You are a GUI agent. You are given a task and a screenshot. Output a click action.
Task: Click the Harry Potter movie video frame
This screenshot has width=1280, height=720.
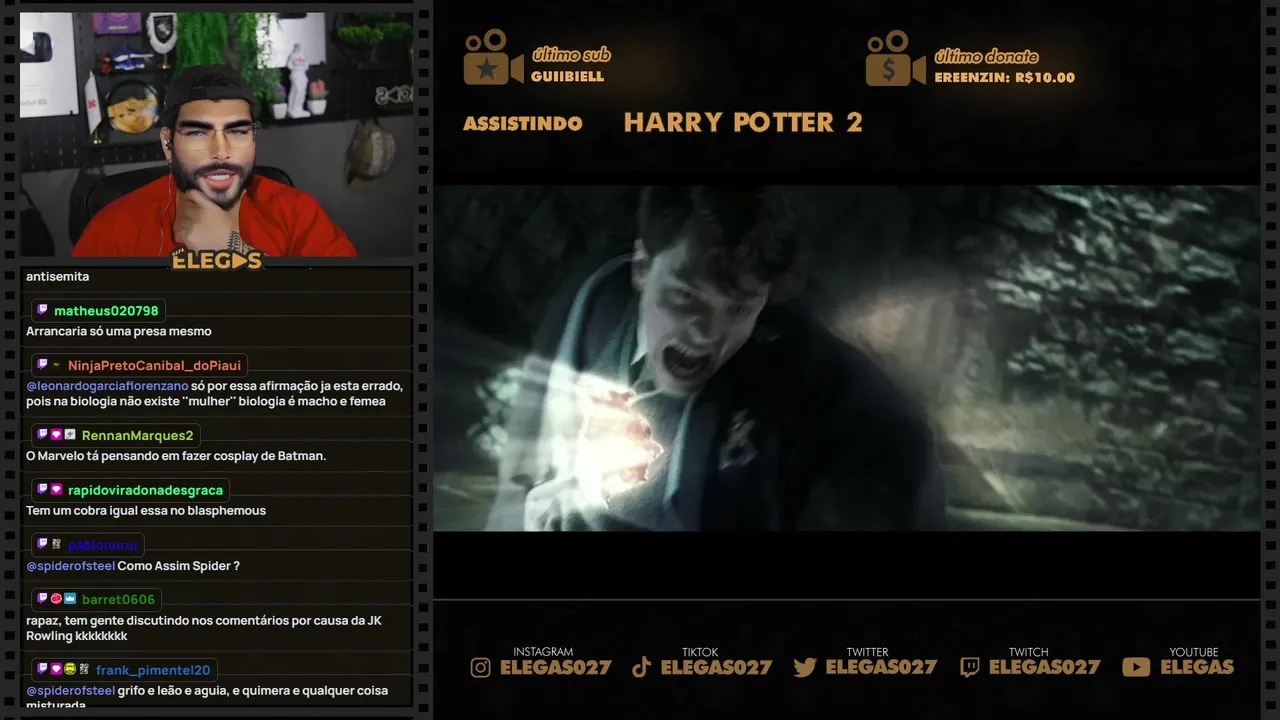(x=846, y=358)
